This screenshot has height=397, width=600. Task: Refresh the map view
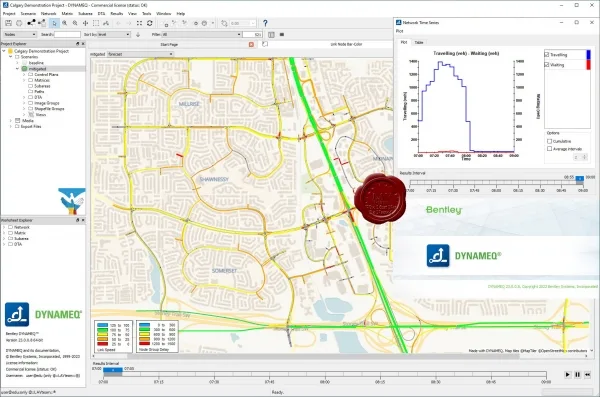pos(150,23)
